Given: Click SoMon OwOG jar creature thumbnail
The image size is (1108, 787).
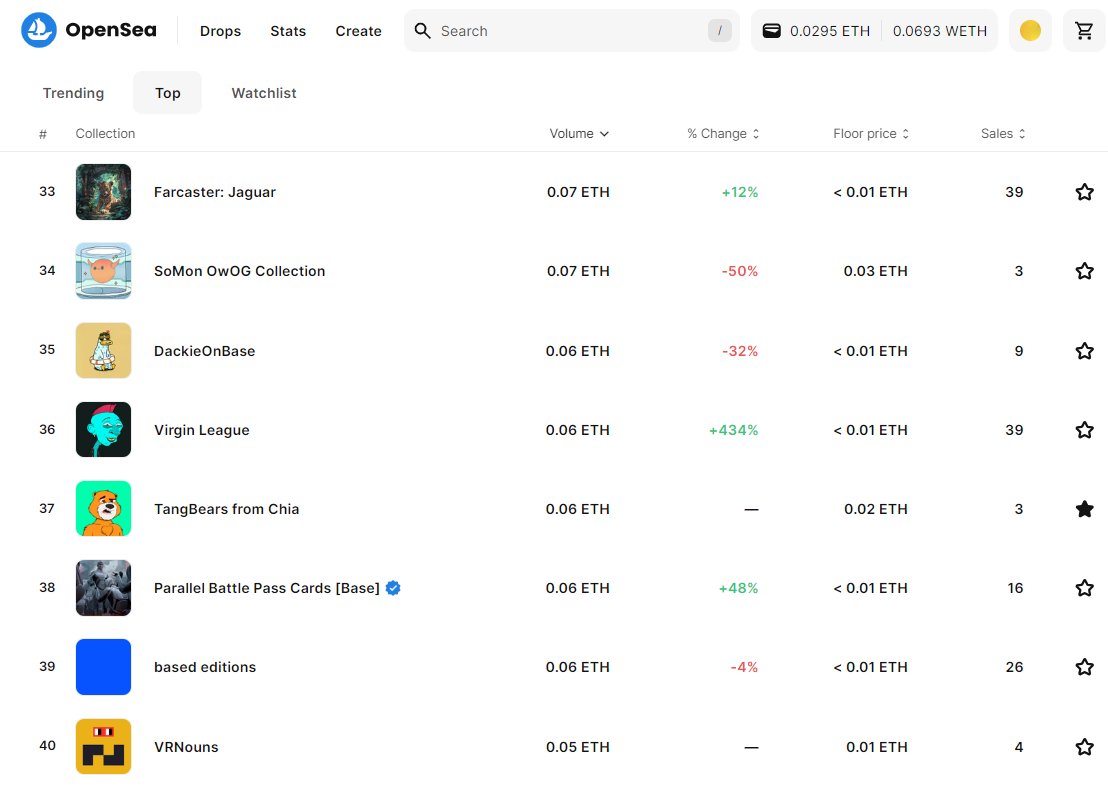Looking at the screenshot, I should [103, 271].
